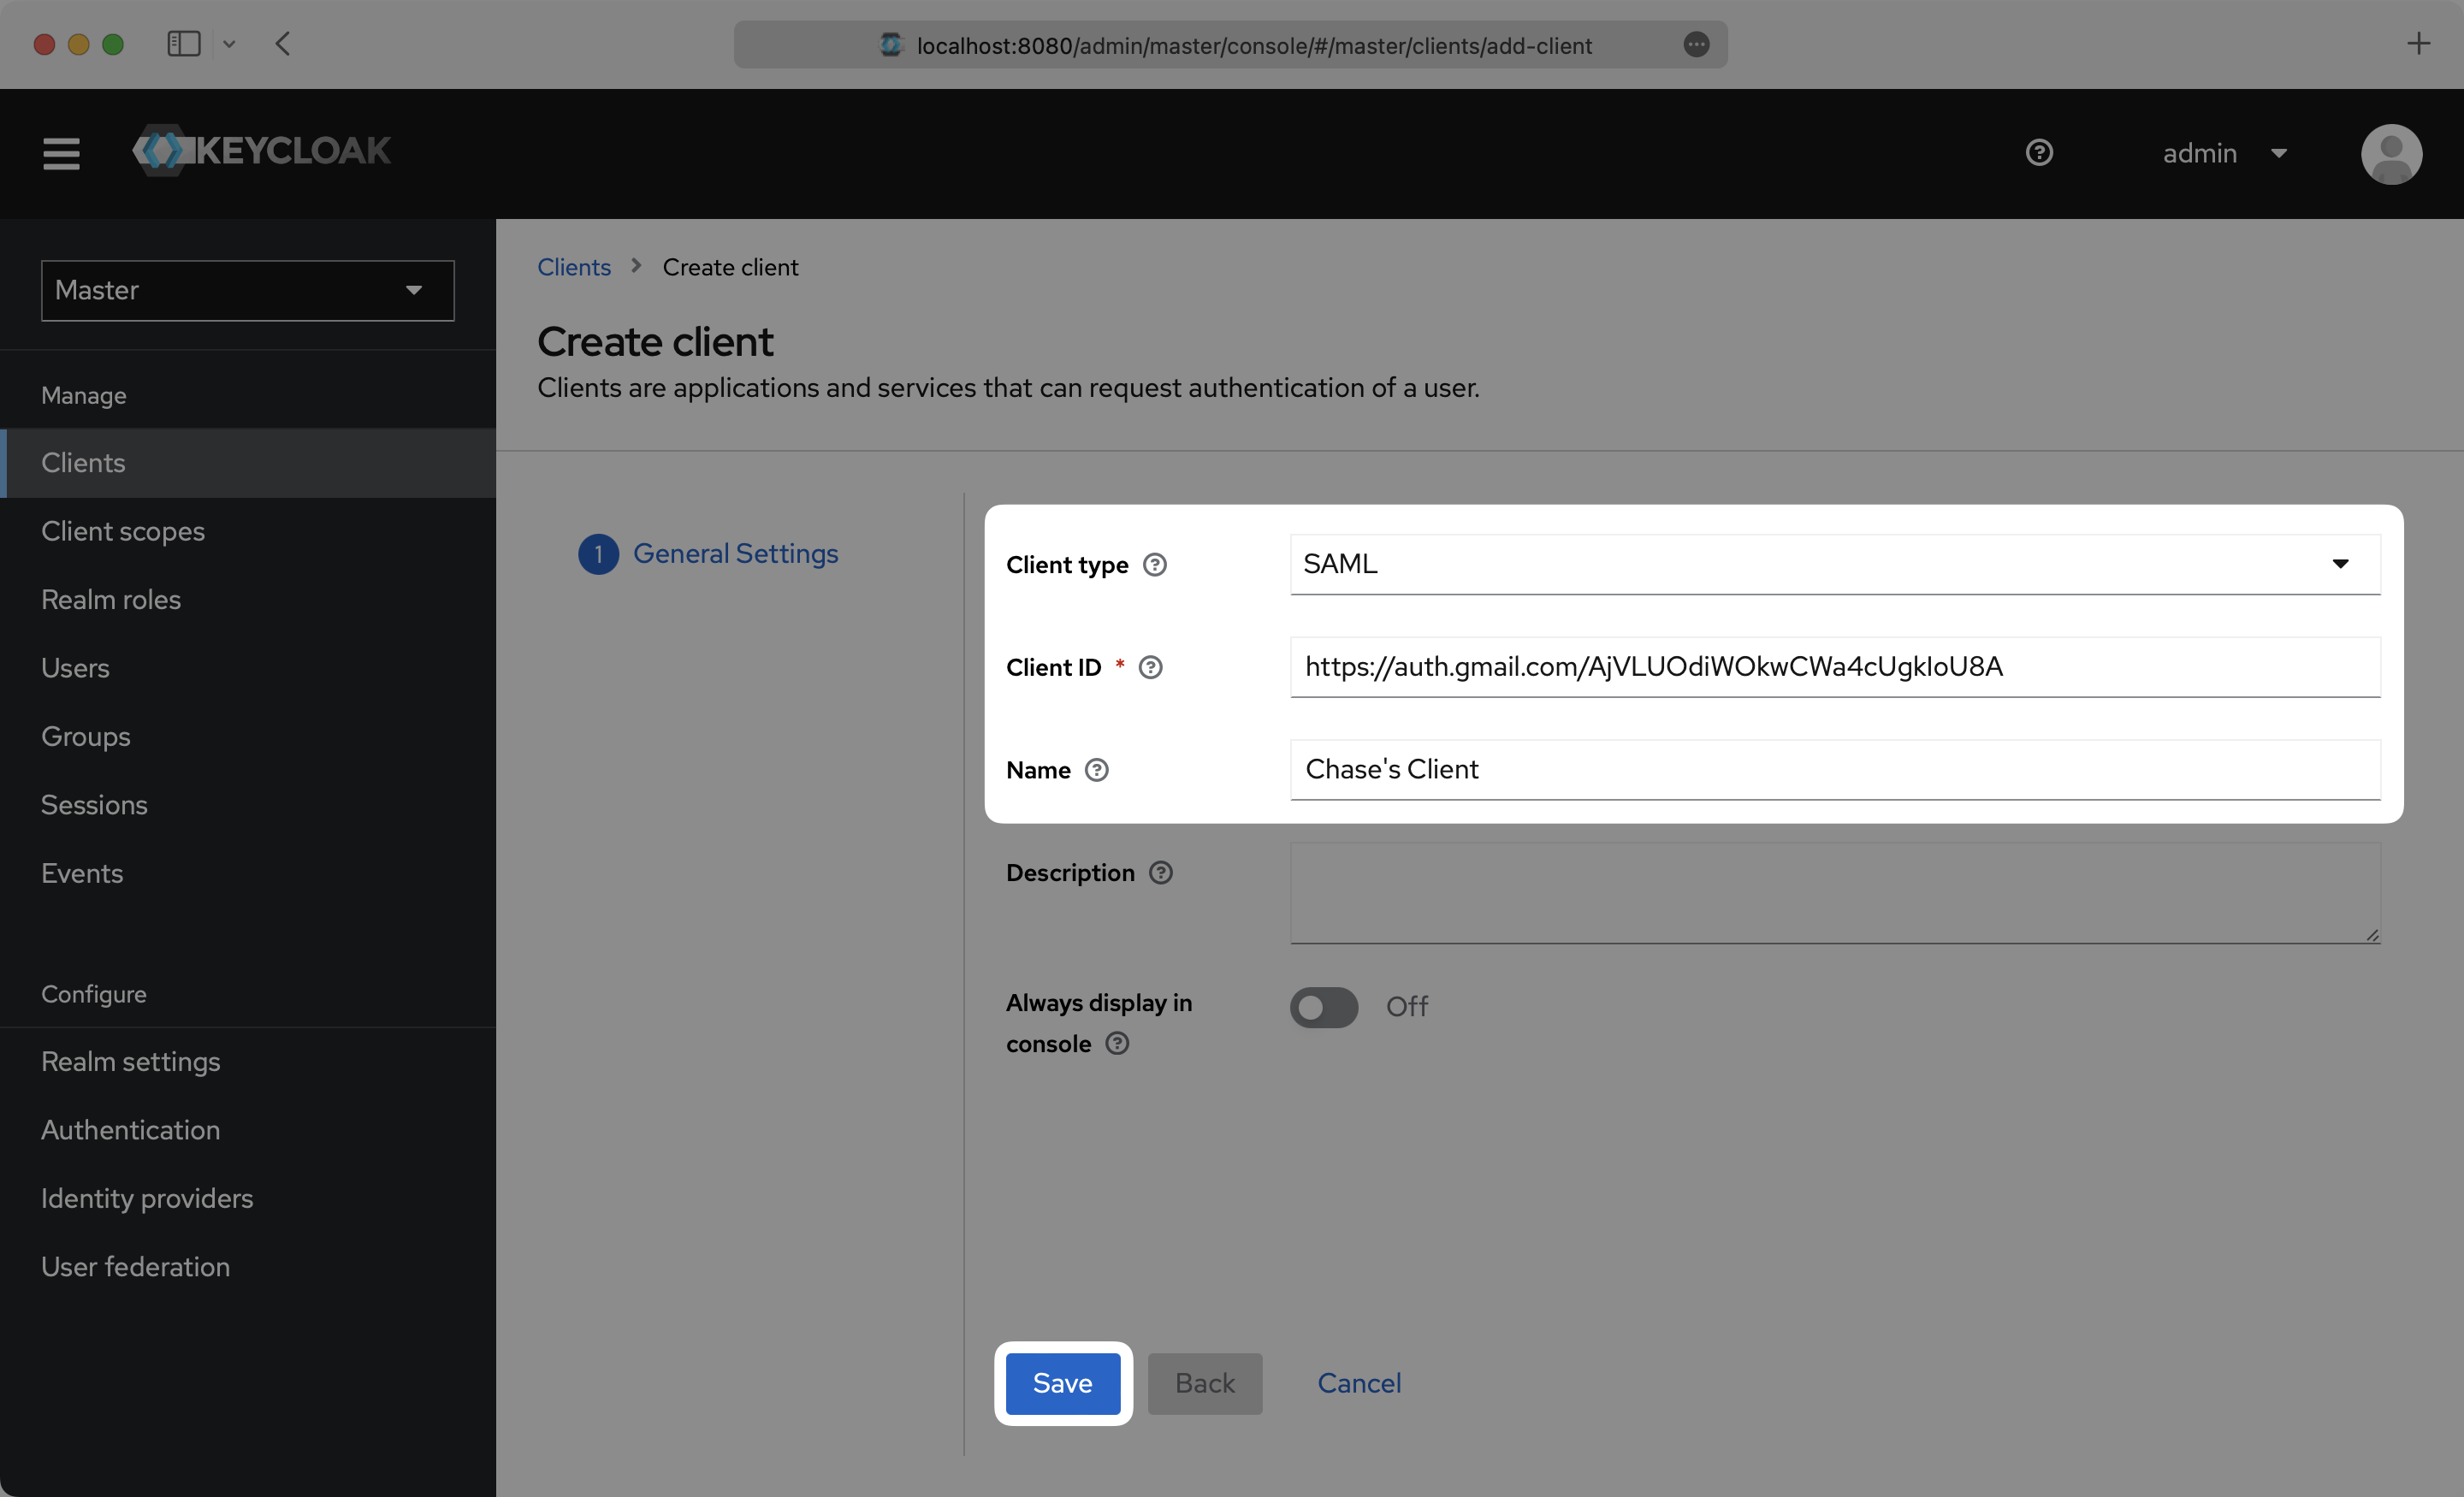Click the Keycloak logo
Image resolution: width=2464 pixels, height=1497 pixels.
[261, 151]
